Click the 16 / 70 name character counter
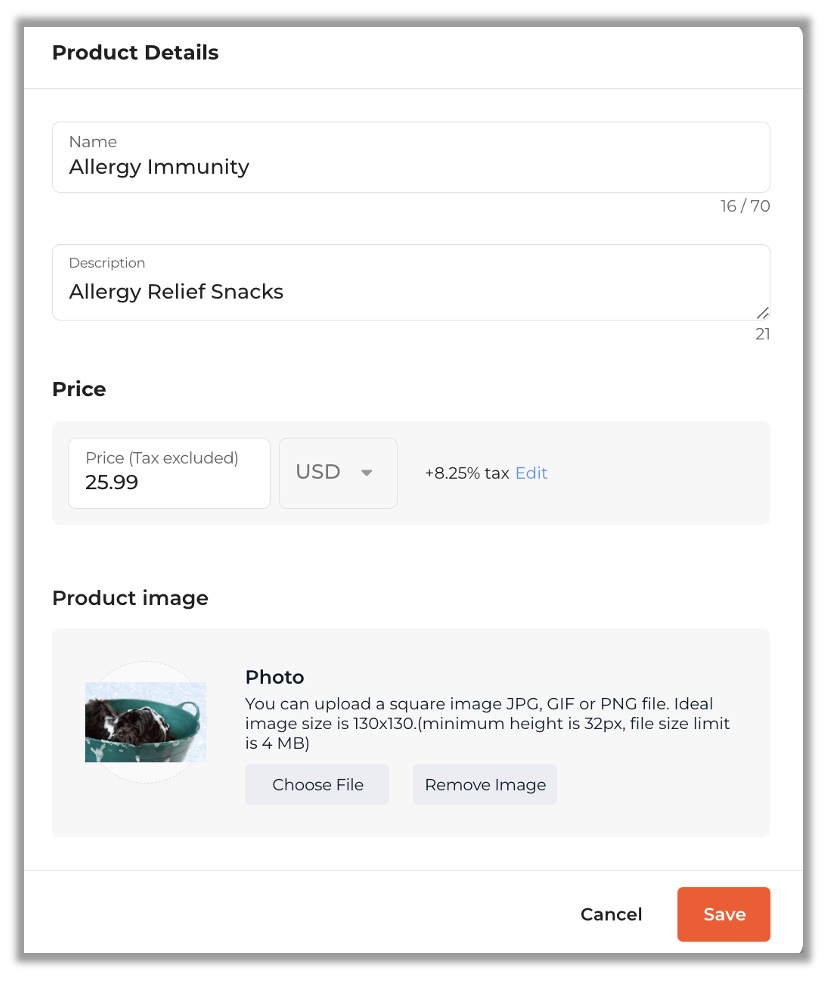The image size is (830, 982). tap(745, 207)
